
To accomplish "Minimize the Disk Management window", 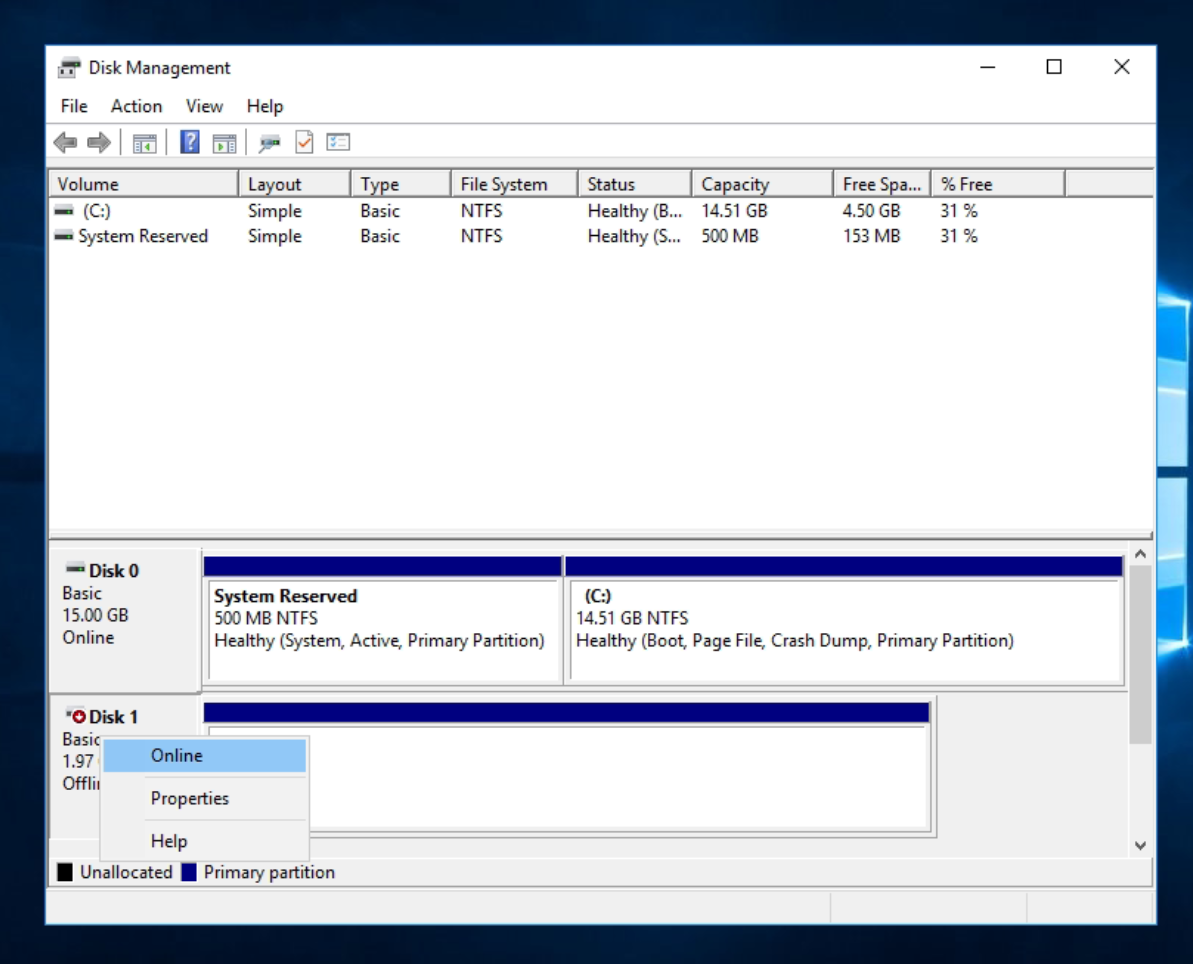I will pos(988,67).
